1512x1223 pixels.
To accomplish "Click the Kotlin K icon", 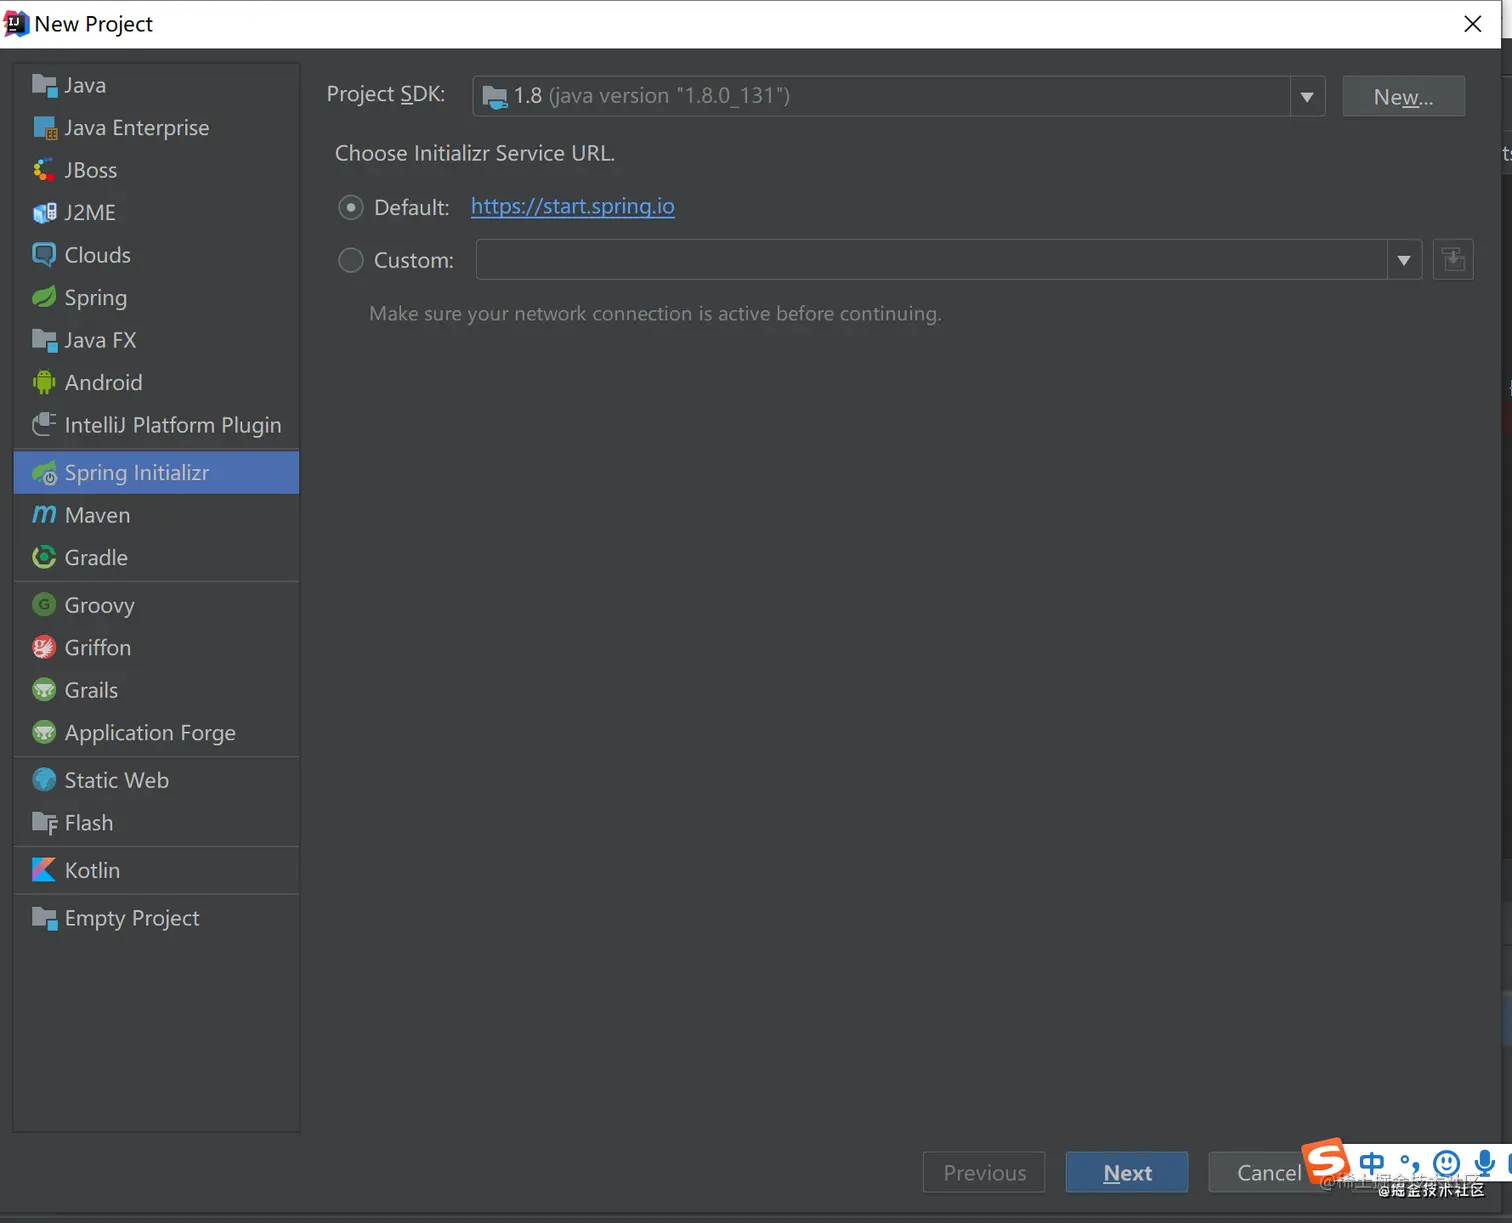I will [x=44, y=870].
